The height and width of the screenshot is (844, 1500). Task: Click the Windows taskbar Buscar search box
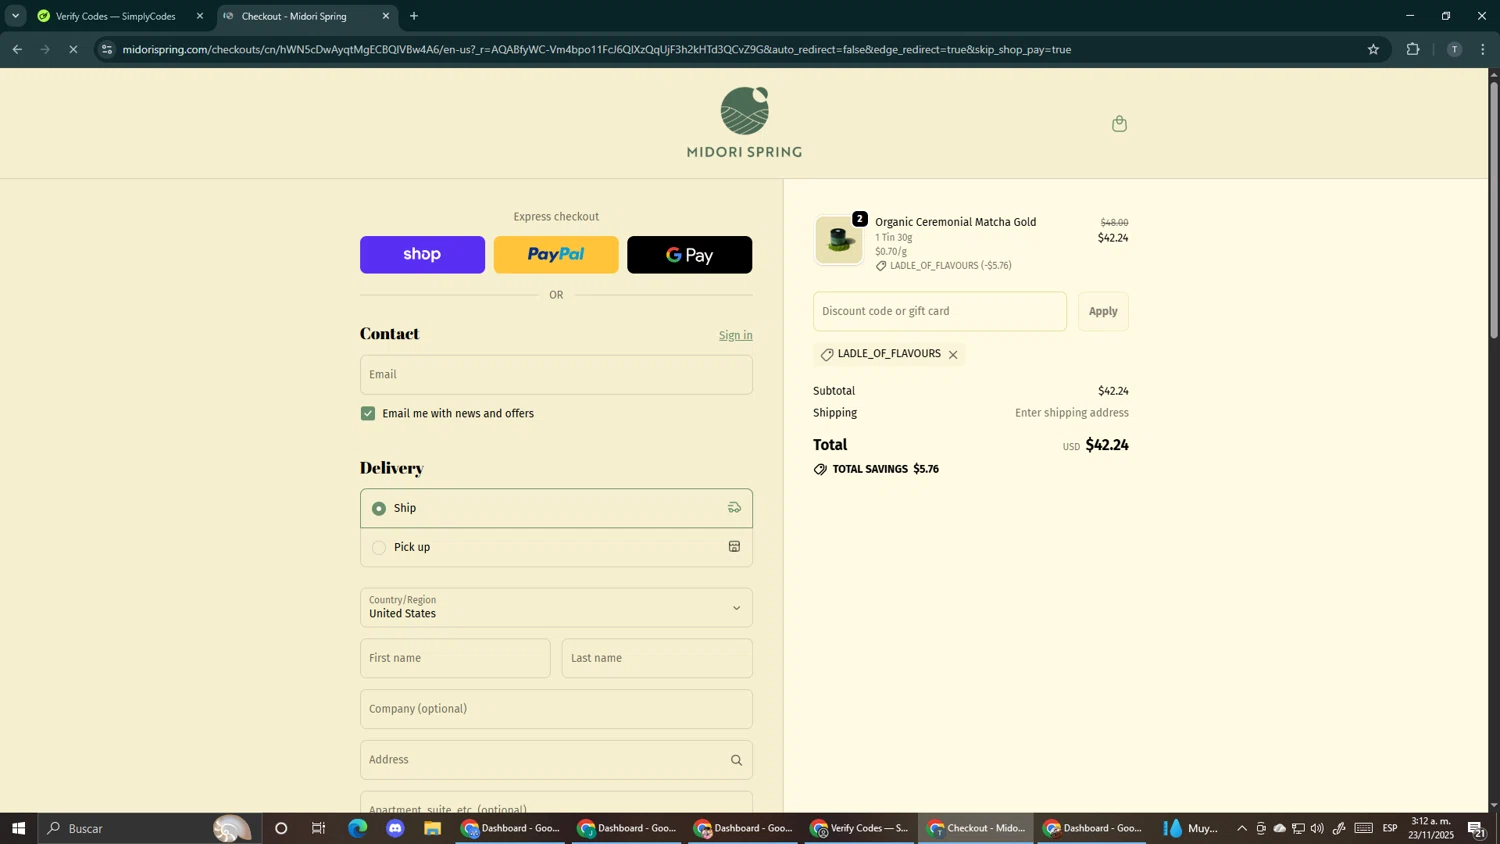[150, 829]
